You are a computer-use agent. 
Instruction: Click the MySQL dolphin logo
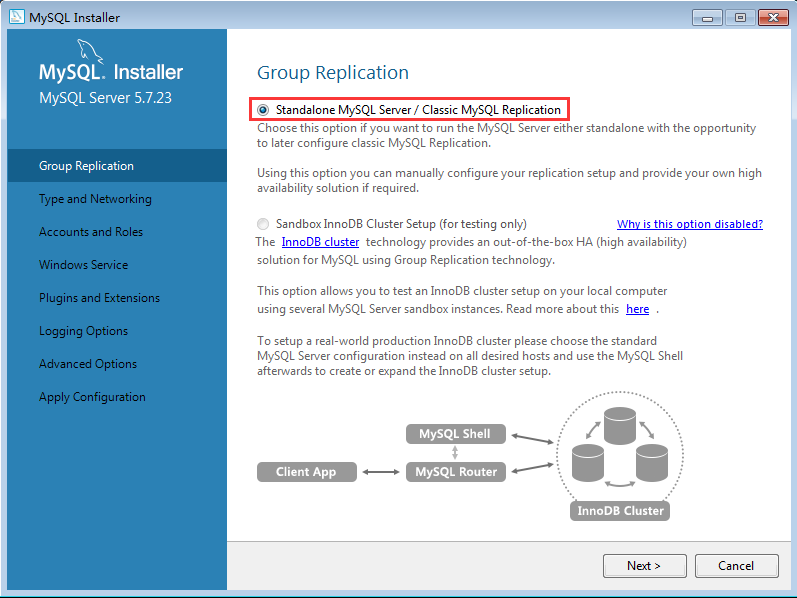(89, 51)
